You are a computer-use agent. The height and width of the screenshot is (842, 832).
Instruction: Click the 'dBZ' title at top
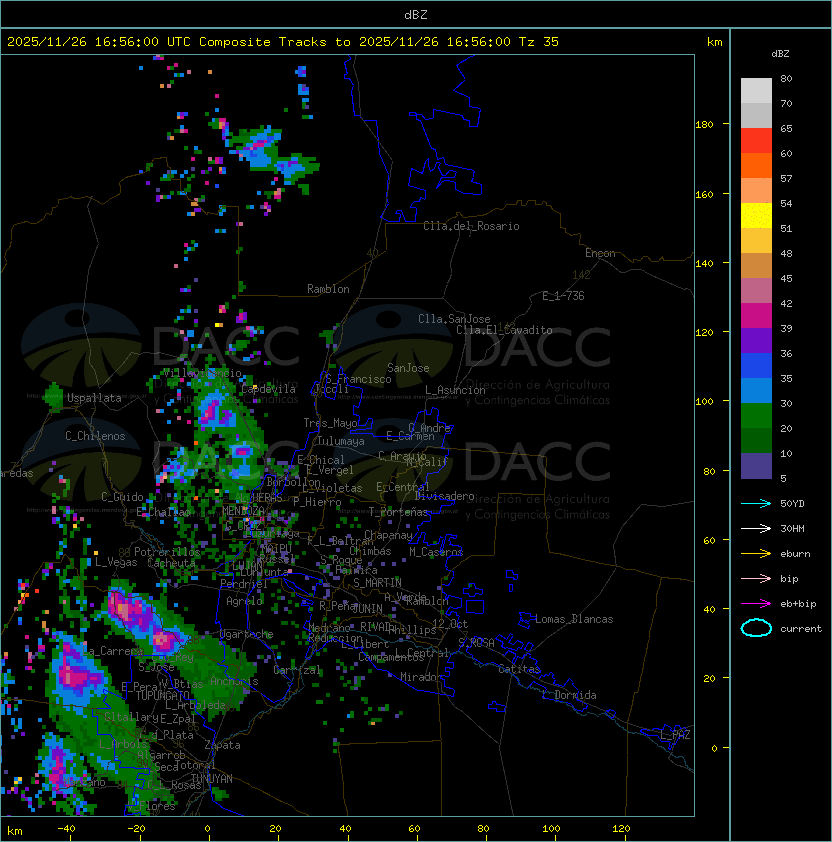point(416,14)
